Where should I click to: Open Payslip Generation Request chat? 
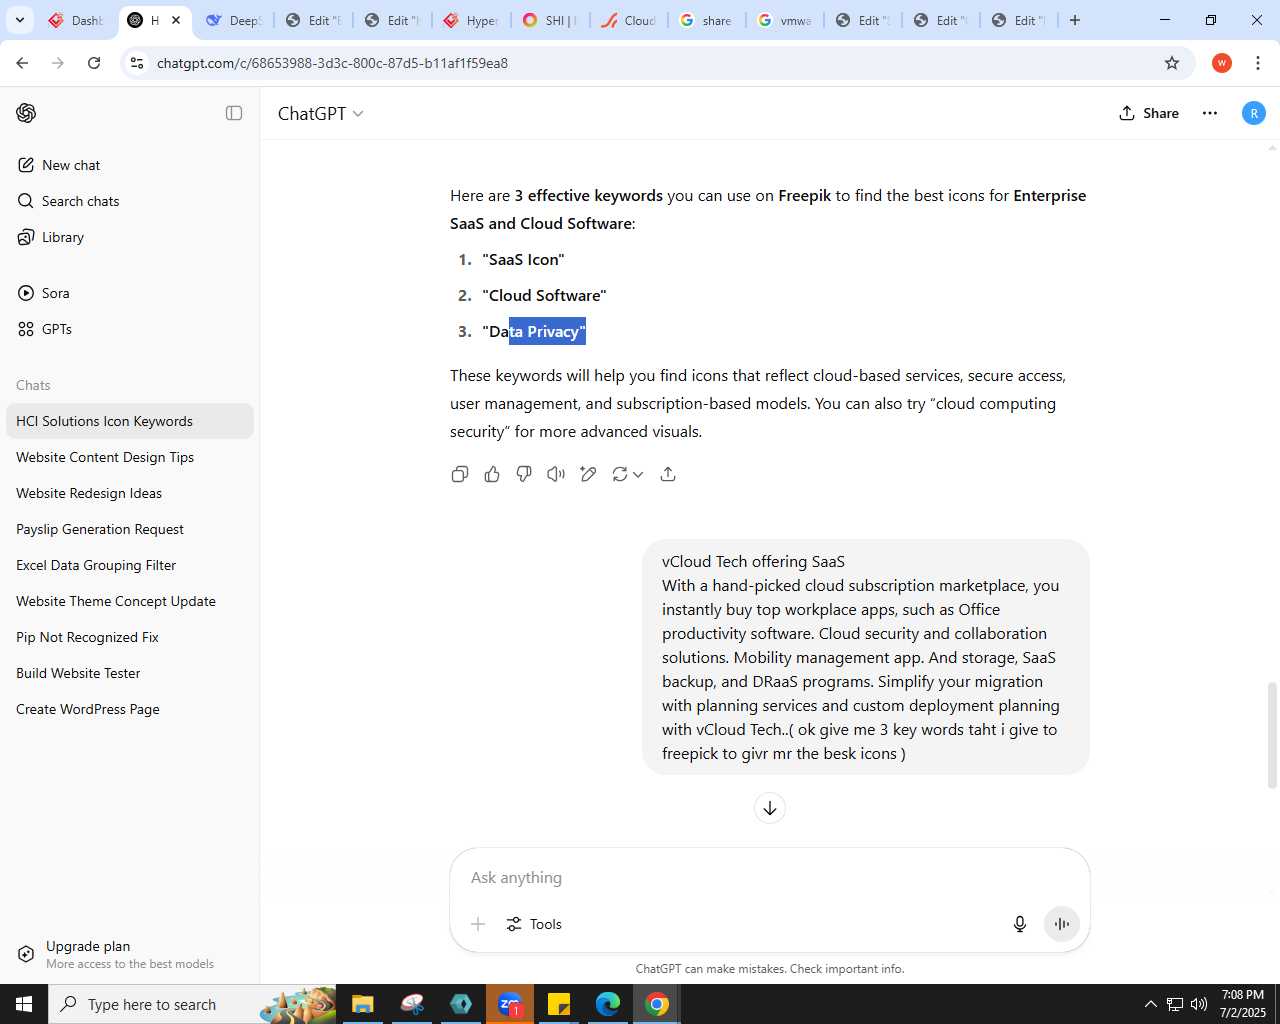pyautogui.click(x=130, y=529)
